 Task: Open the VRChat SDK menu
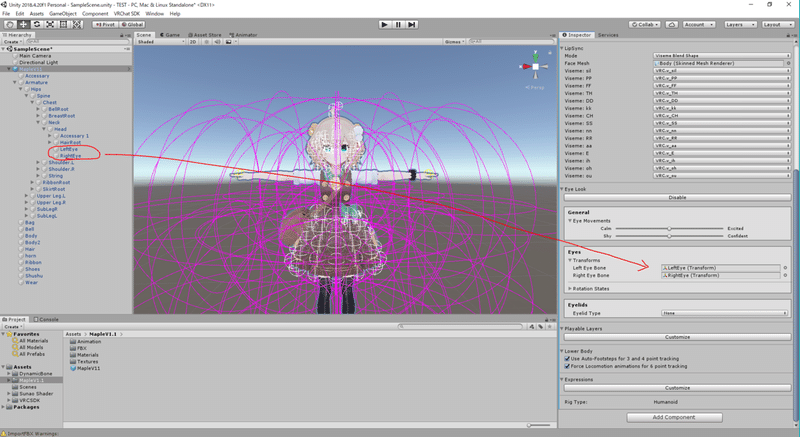pyautogui.click(x=127, y=14)
